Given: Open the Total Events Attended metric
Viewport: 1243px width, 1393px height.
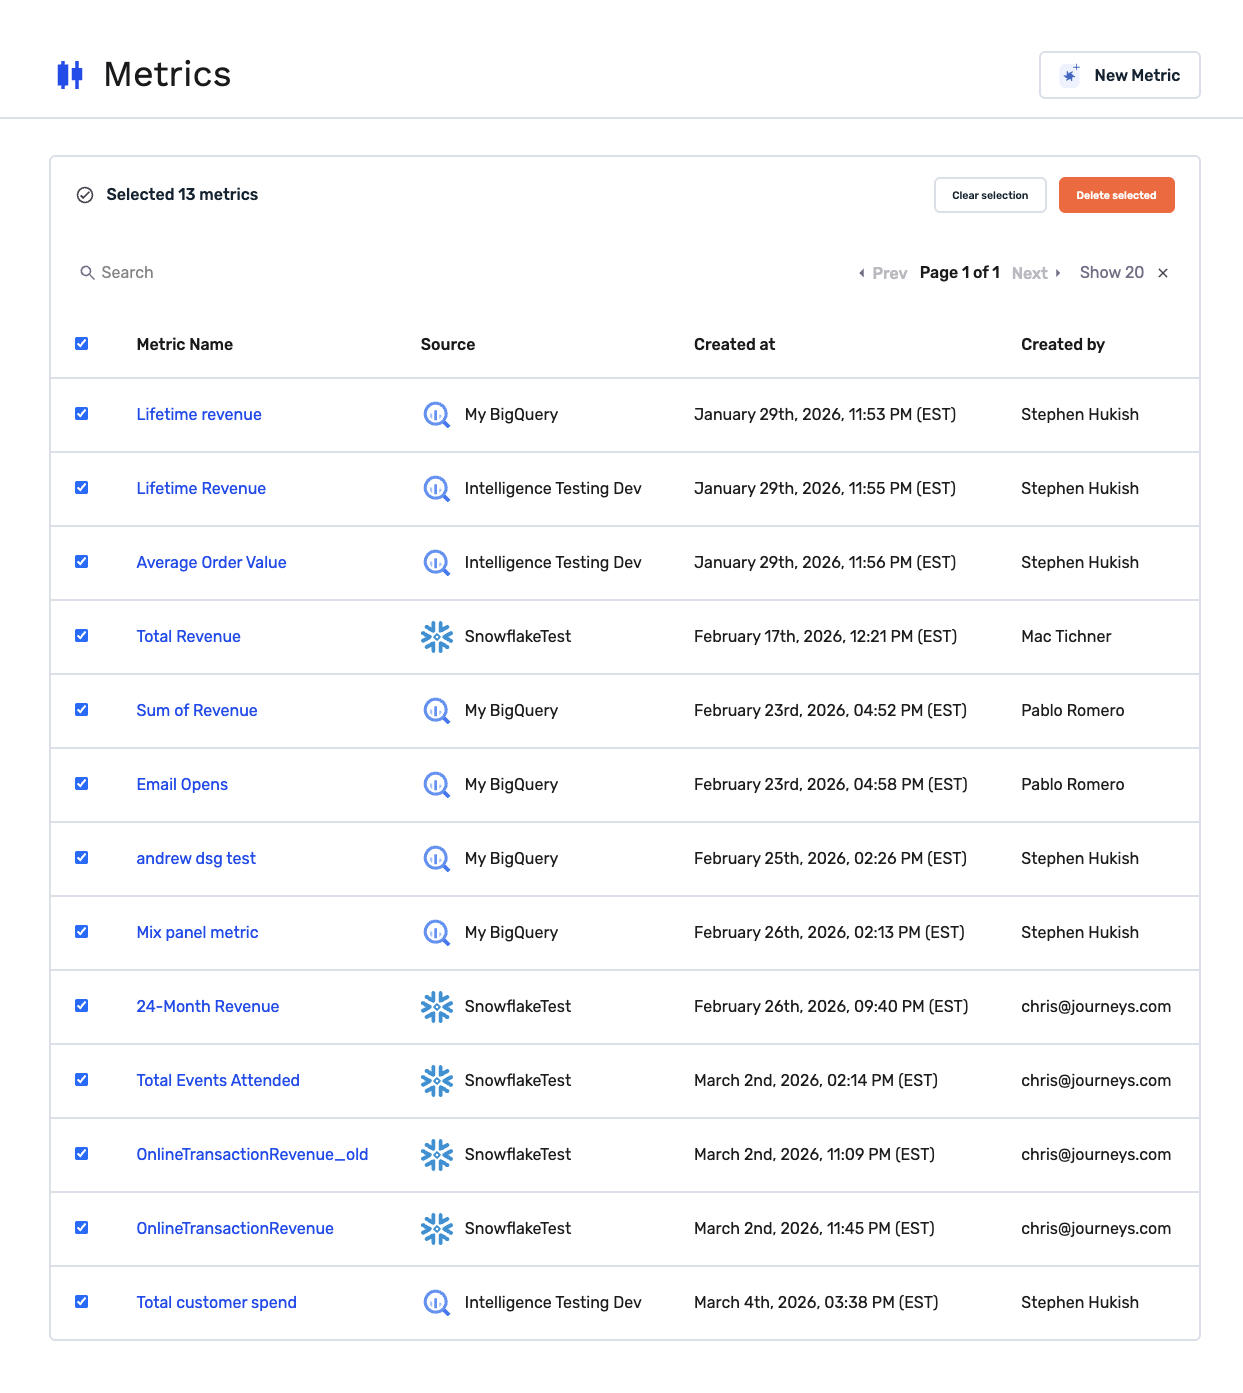Looking at the screenshot, I should point(218,1081).
